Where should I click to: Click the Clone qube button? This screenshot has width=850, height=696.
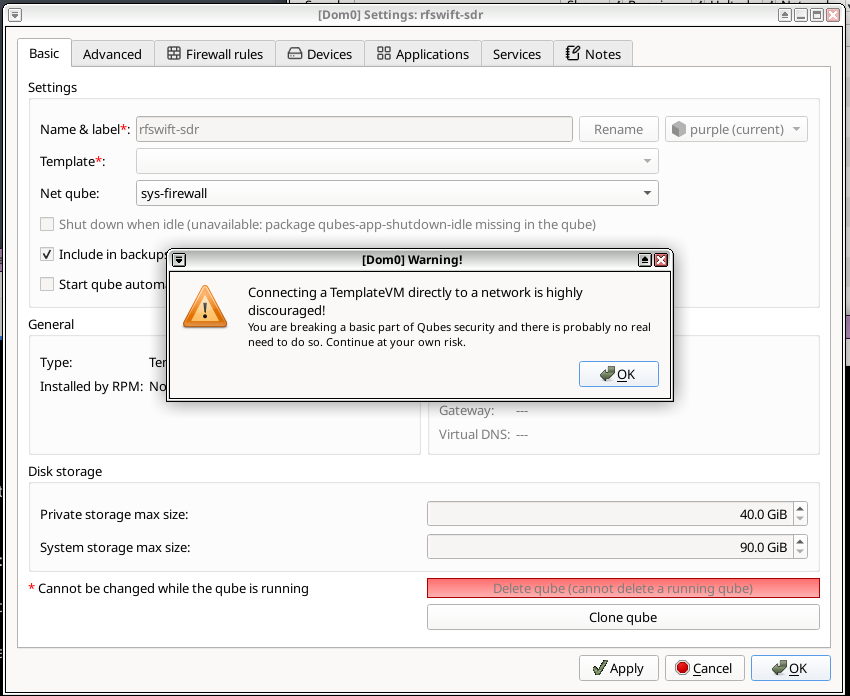click(x=623, y=617)
